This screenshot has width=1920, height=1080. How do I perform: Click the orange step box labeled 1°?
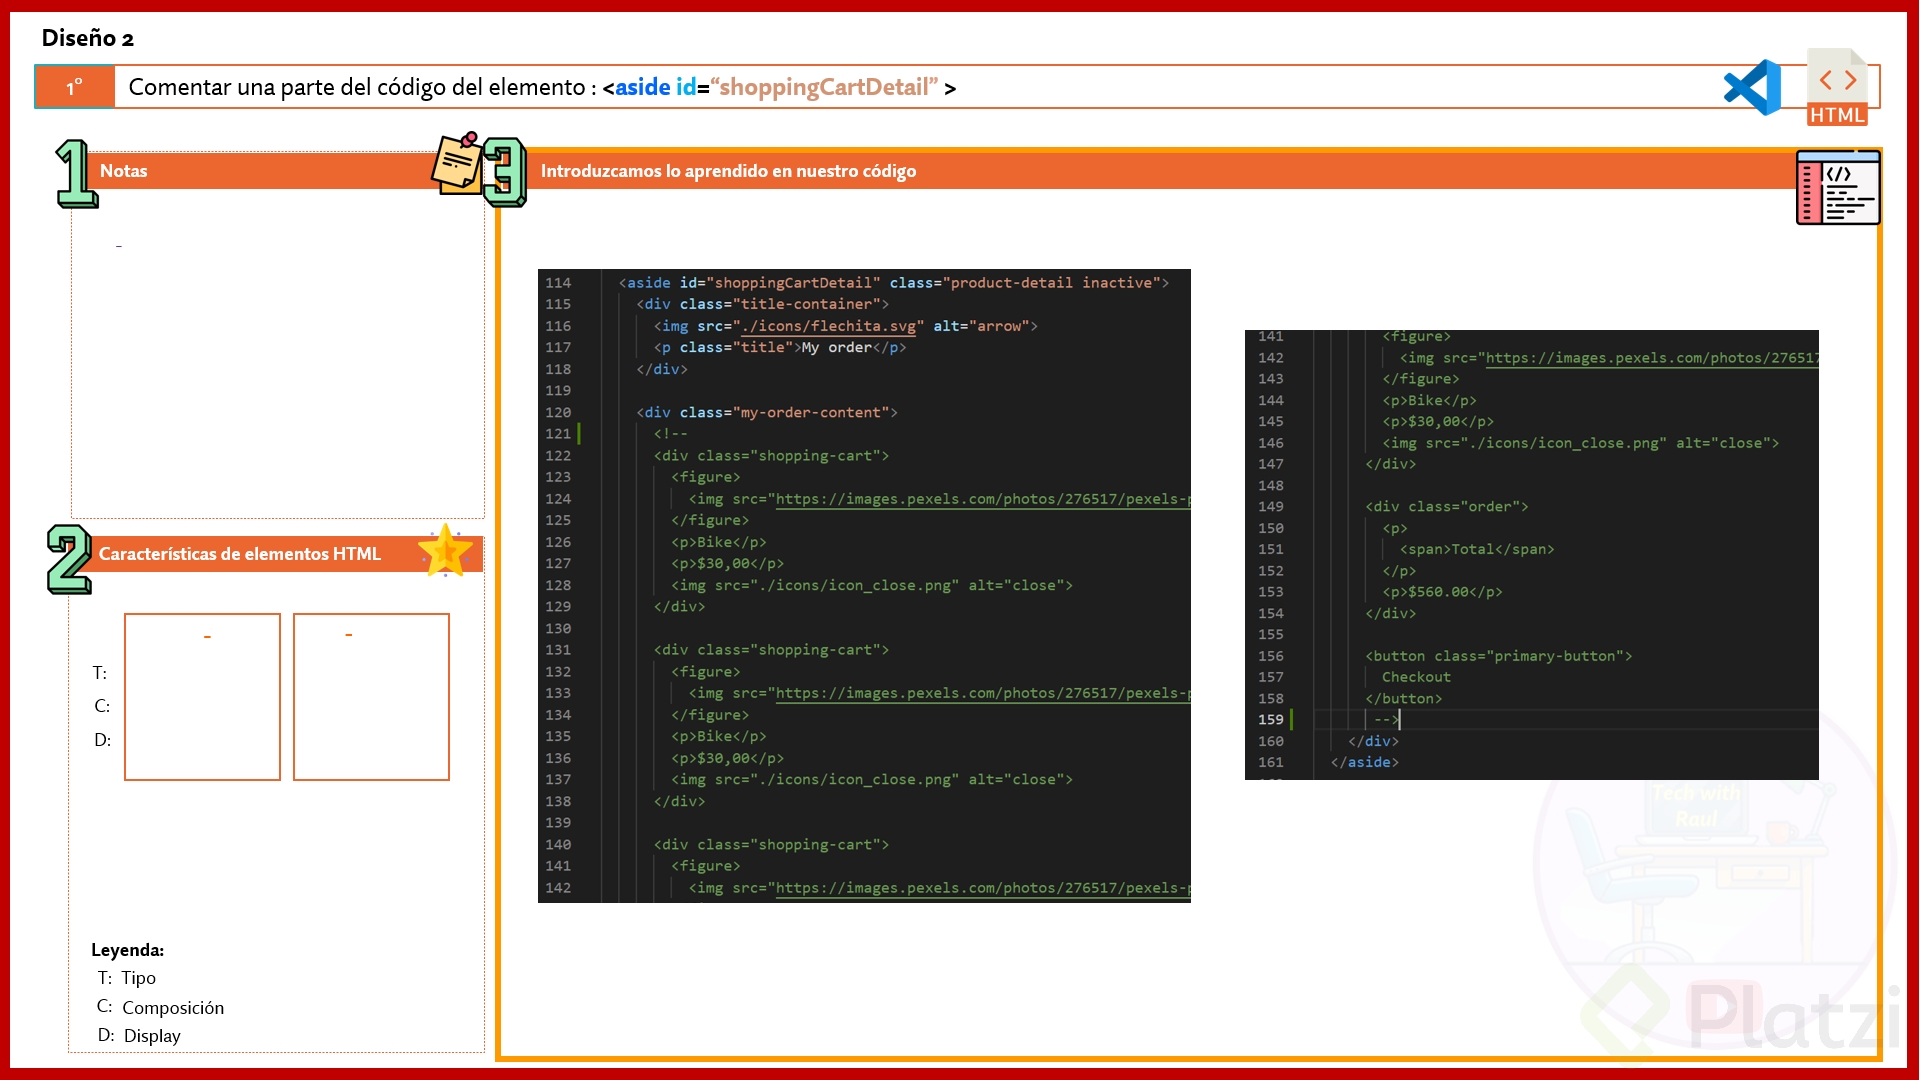pos(75,87)
